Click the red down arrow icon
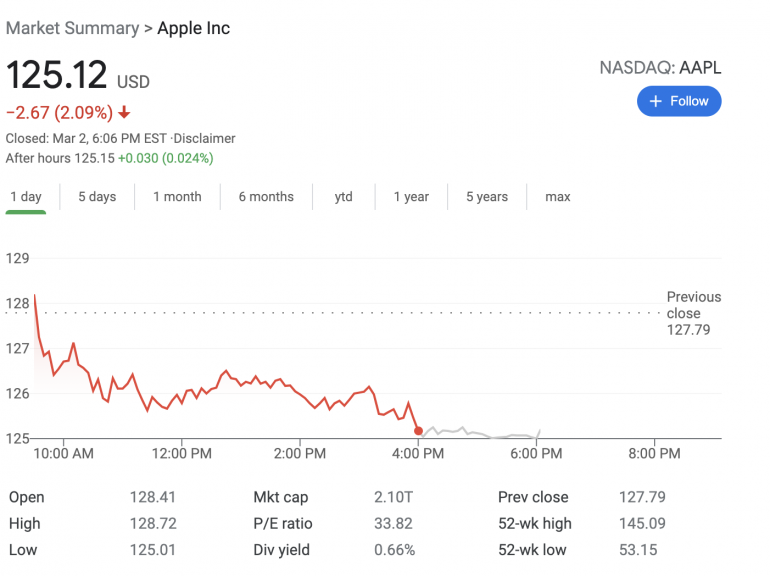Image resolution: width=770 pixels, height=576 pixels. coord(123,112)
